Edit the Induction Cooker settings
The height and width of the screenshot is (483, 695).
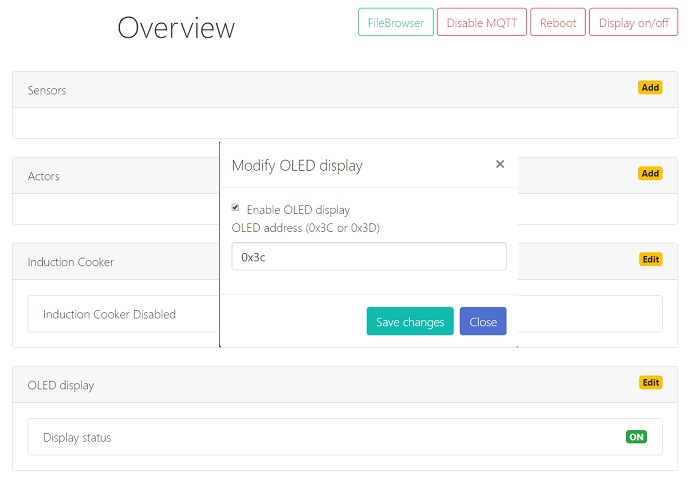(x=650, y=260)
